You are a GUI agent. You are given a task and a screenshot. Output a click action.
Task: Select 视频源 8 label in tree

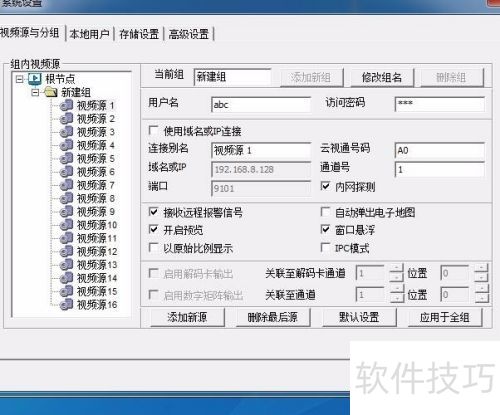click(x=95, y=198)
